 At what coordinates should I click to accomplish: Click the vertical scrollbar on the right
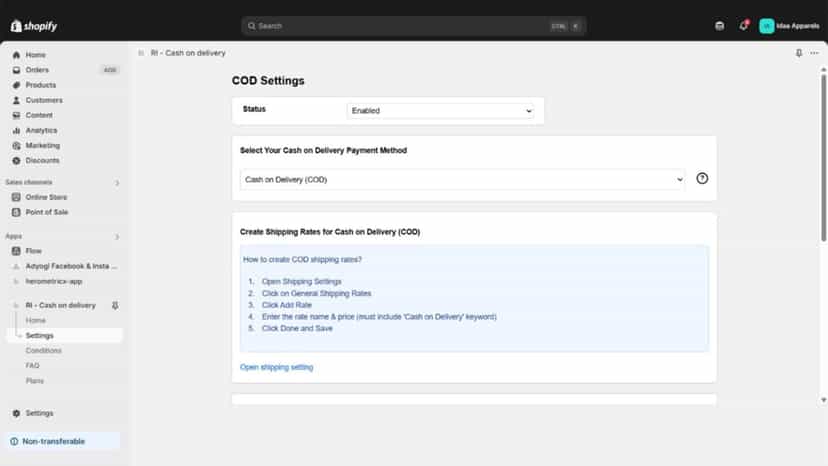point(823,159)
